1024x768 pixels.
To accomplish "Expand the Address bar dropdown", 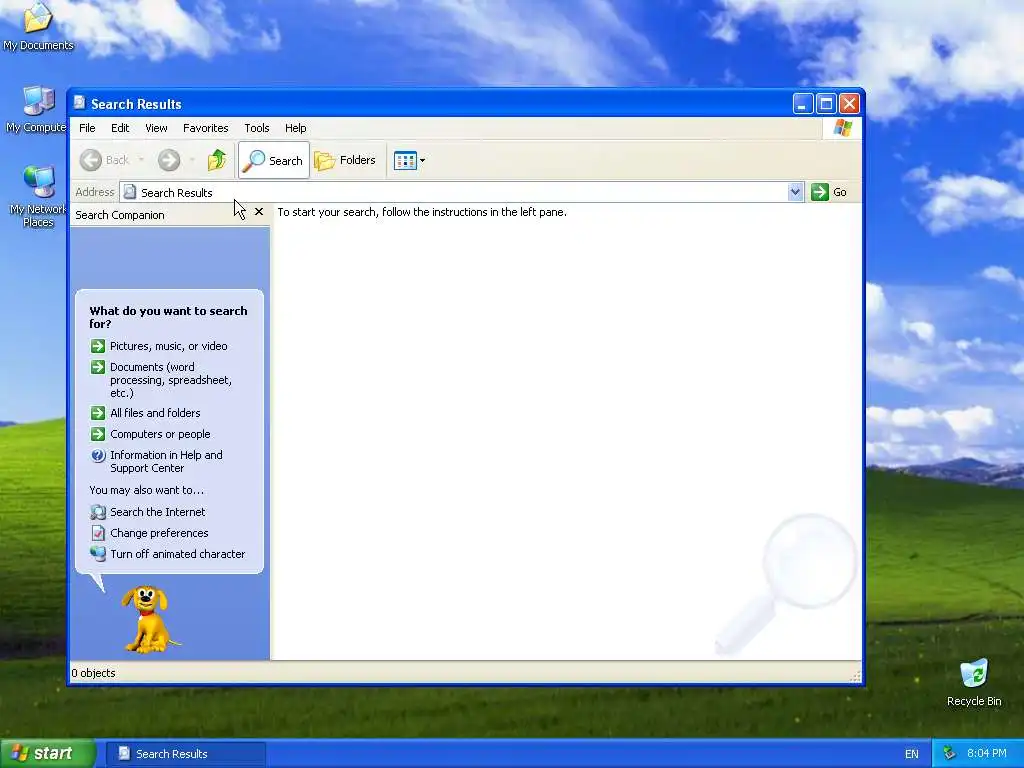I will 795,192.
